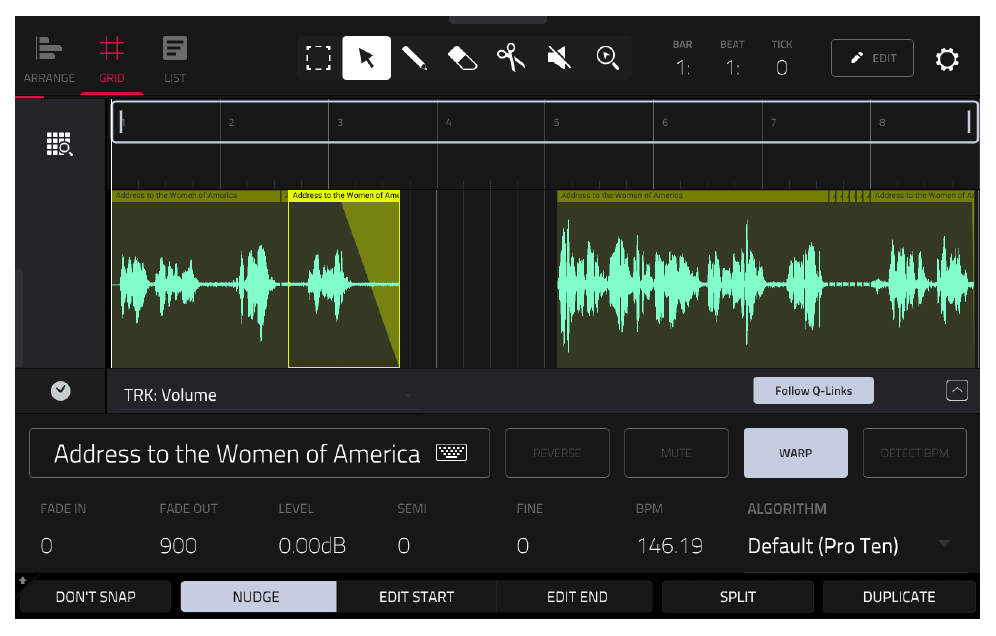Select the Level value 0.00dB
This screenshot has width=996, height=636.
[x=312, y=546]
